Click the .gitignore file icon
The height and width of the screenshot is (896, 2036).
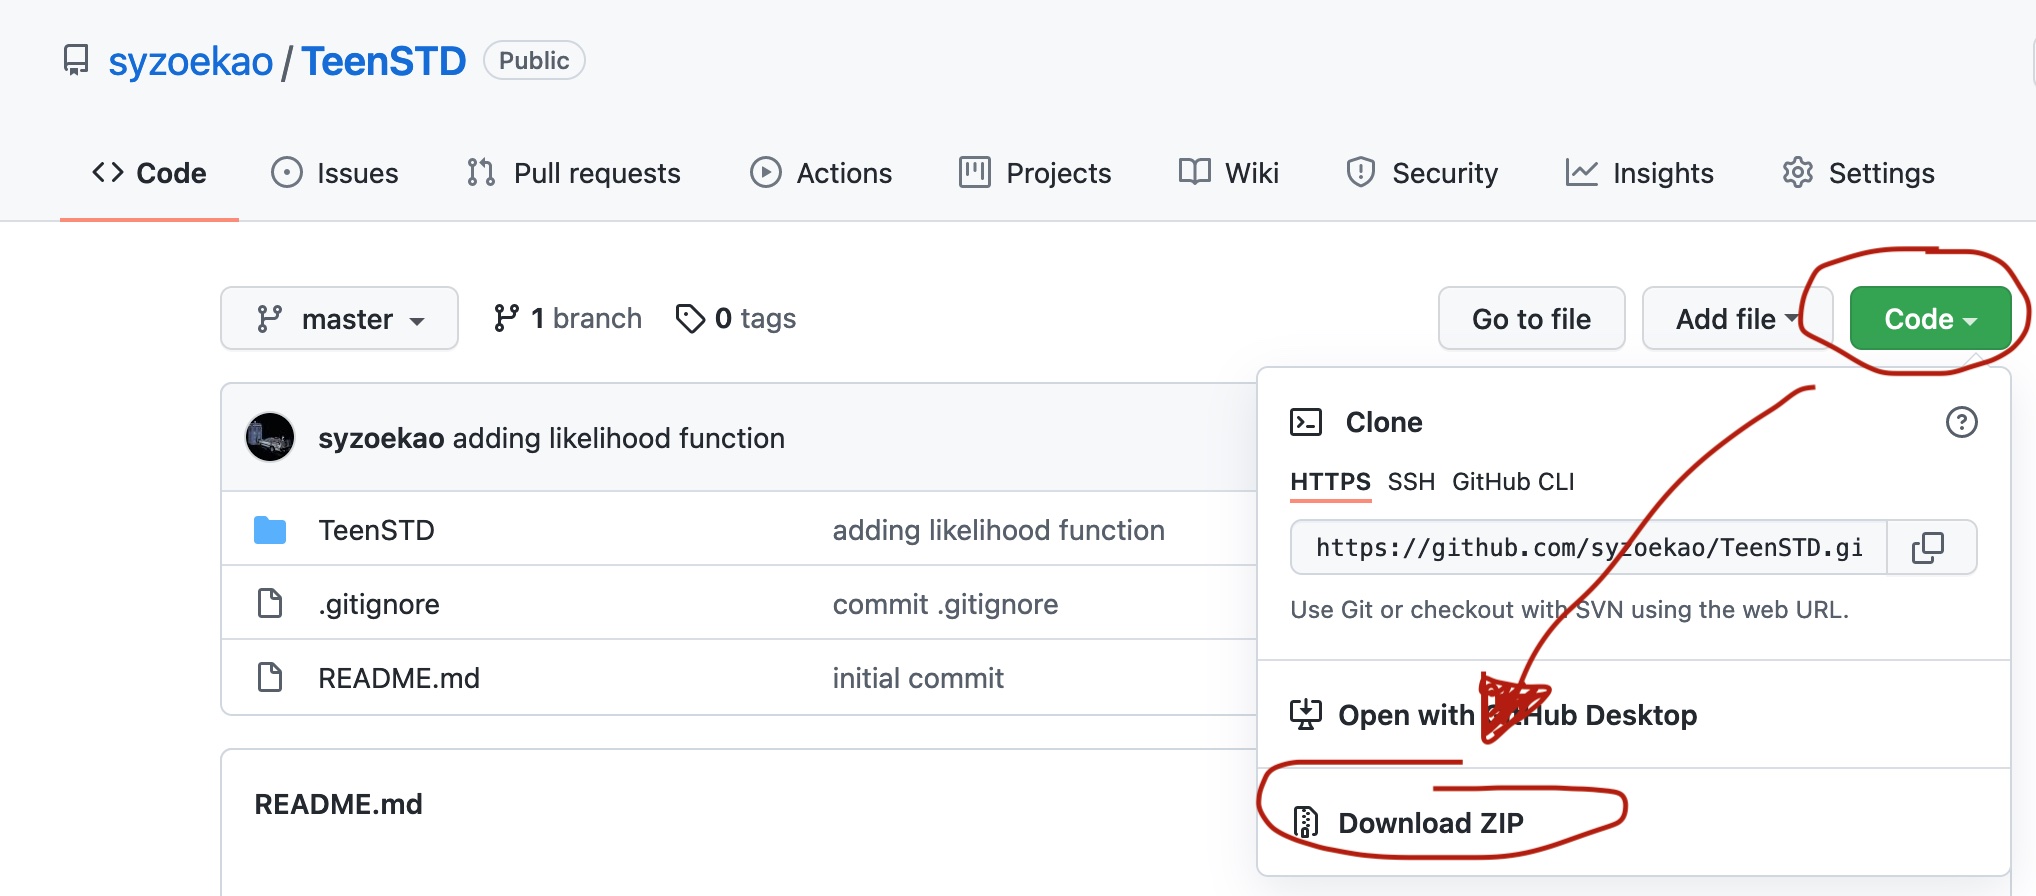click(270, 603)
